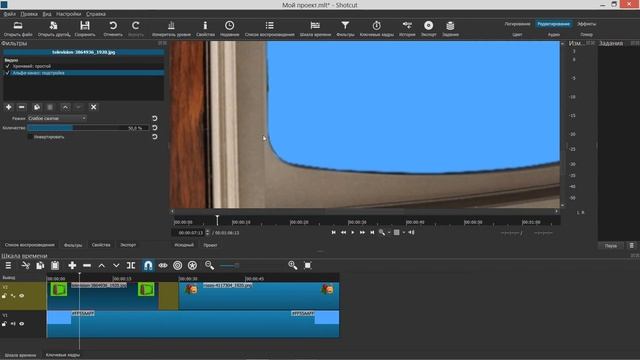The image size is (640, 360).
Task: Toggle snapping with the magnet icon
Action: coord(148,265)
